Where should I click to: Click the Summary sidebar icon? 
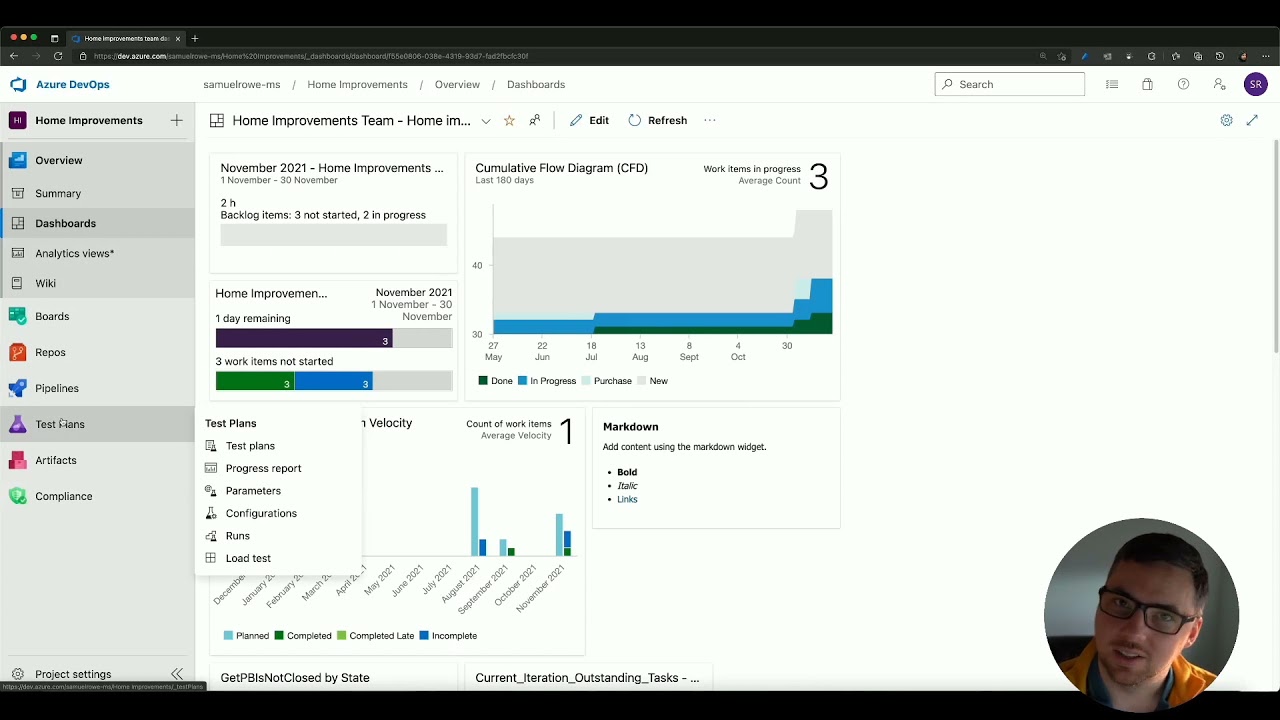point(18,193)
